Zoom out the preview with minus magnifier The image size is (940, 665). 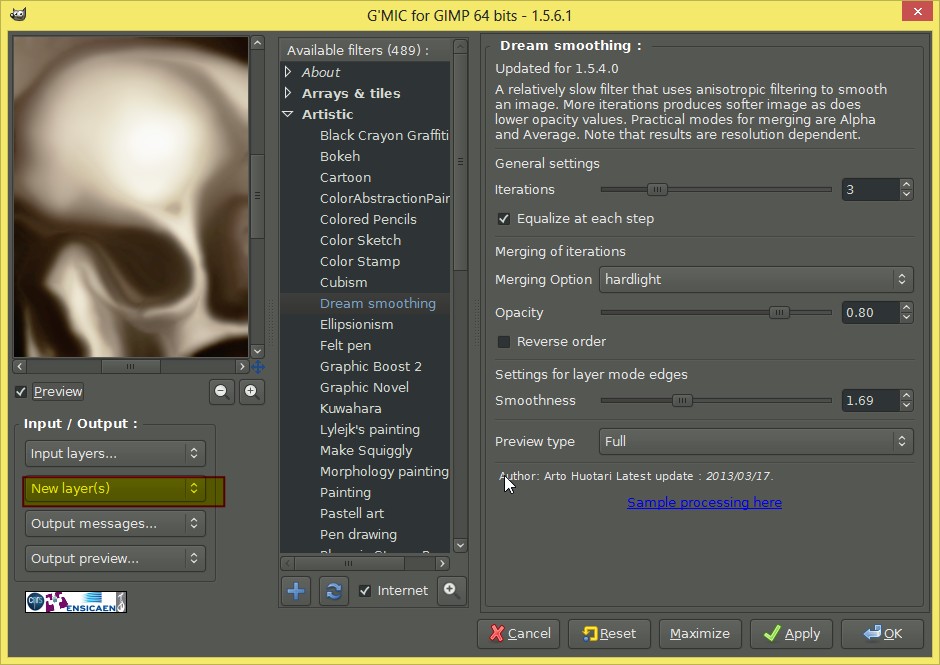[222, 392]
